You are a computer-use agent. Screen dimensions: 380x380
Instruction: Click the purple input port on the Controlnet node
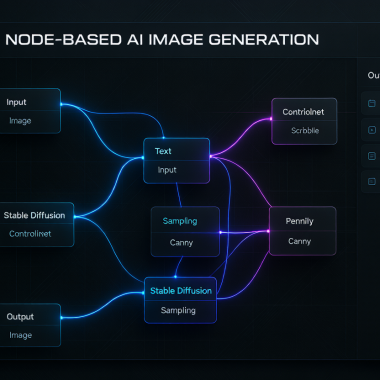(271, 119)
